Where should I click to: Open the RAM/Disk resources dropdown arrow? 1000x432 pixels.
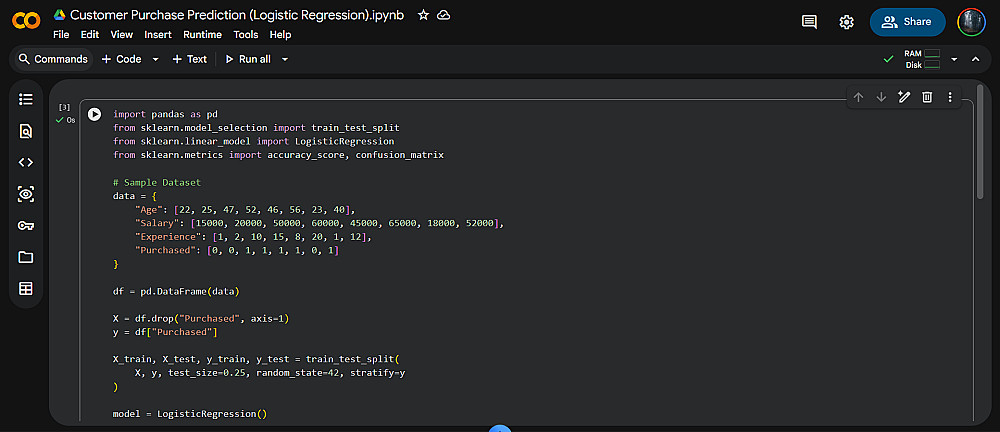pyautogui.click(x=954, y=59)
